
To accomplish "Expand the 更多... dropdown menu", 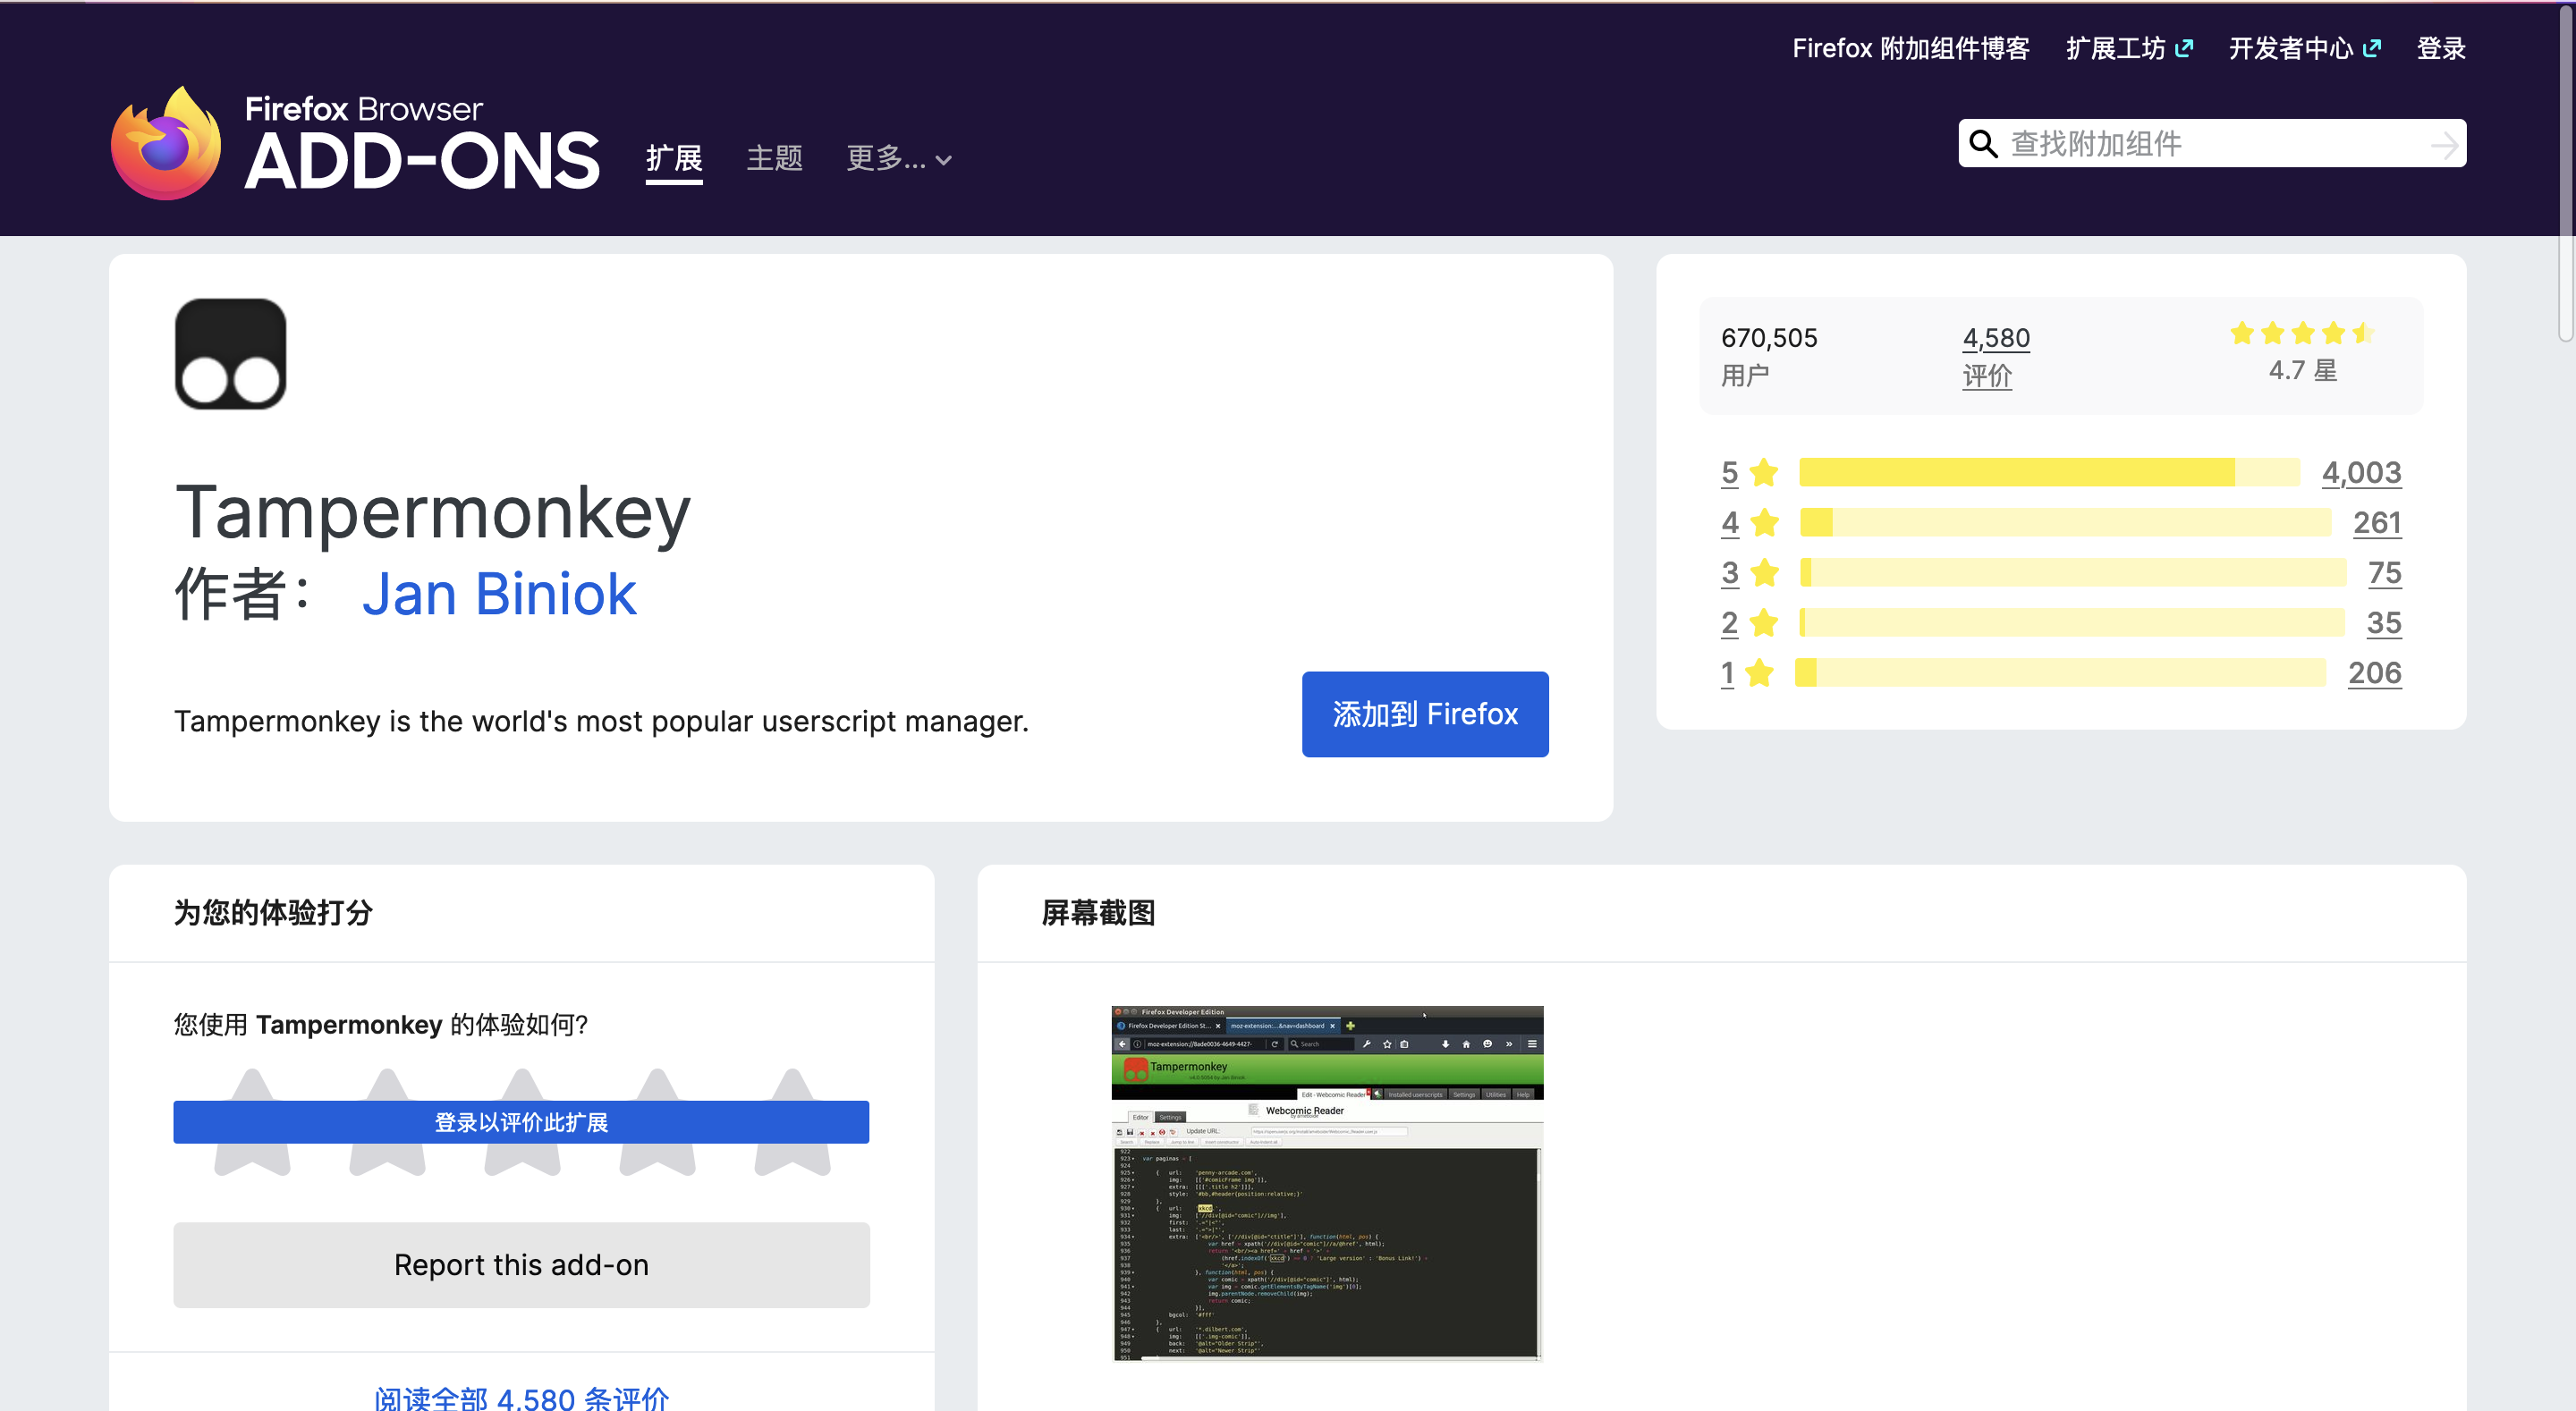I will [x=898, y=158].
